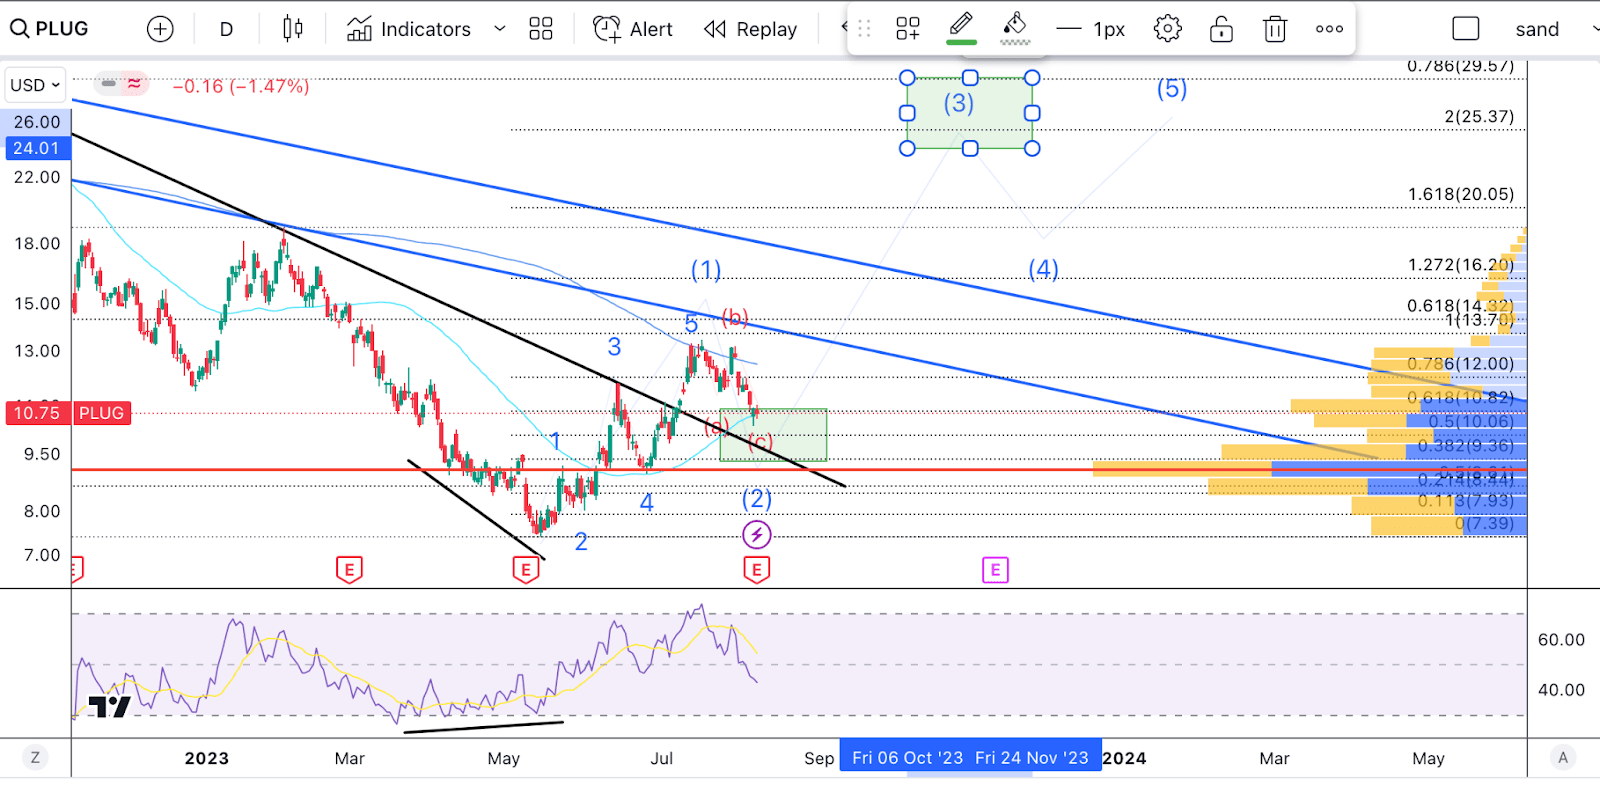Click top-left handle of (3) rectangle

(x=907, y=77)
